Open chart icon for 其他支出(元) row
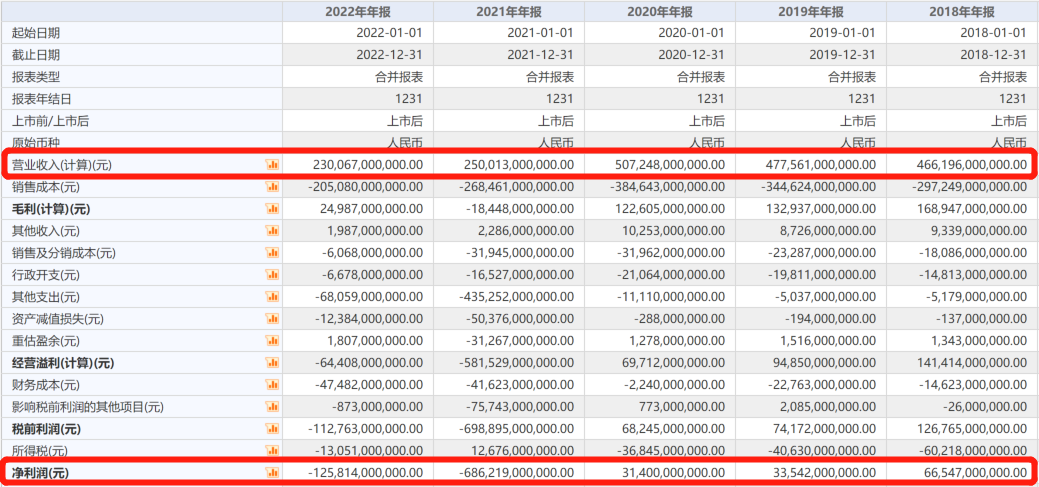1039x487 pixels. pyautogui.click(x=272, y=297)
